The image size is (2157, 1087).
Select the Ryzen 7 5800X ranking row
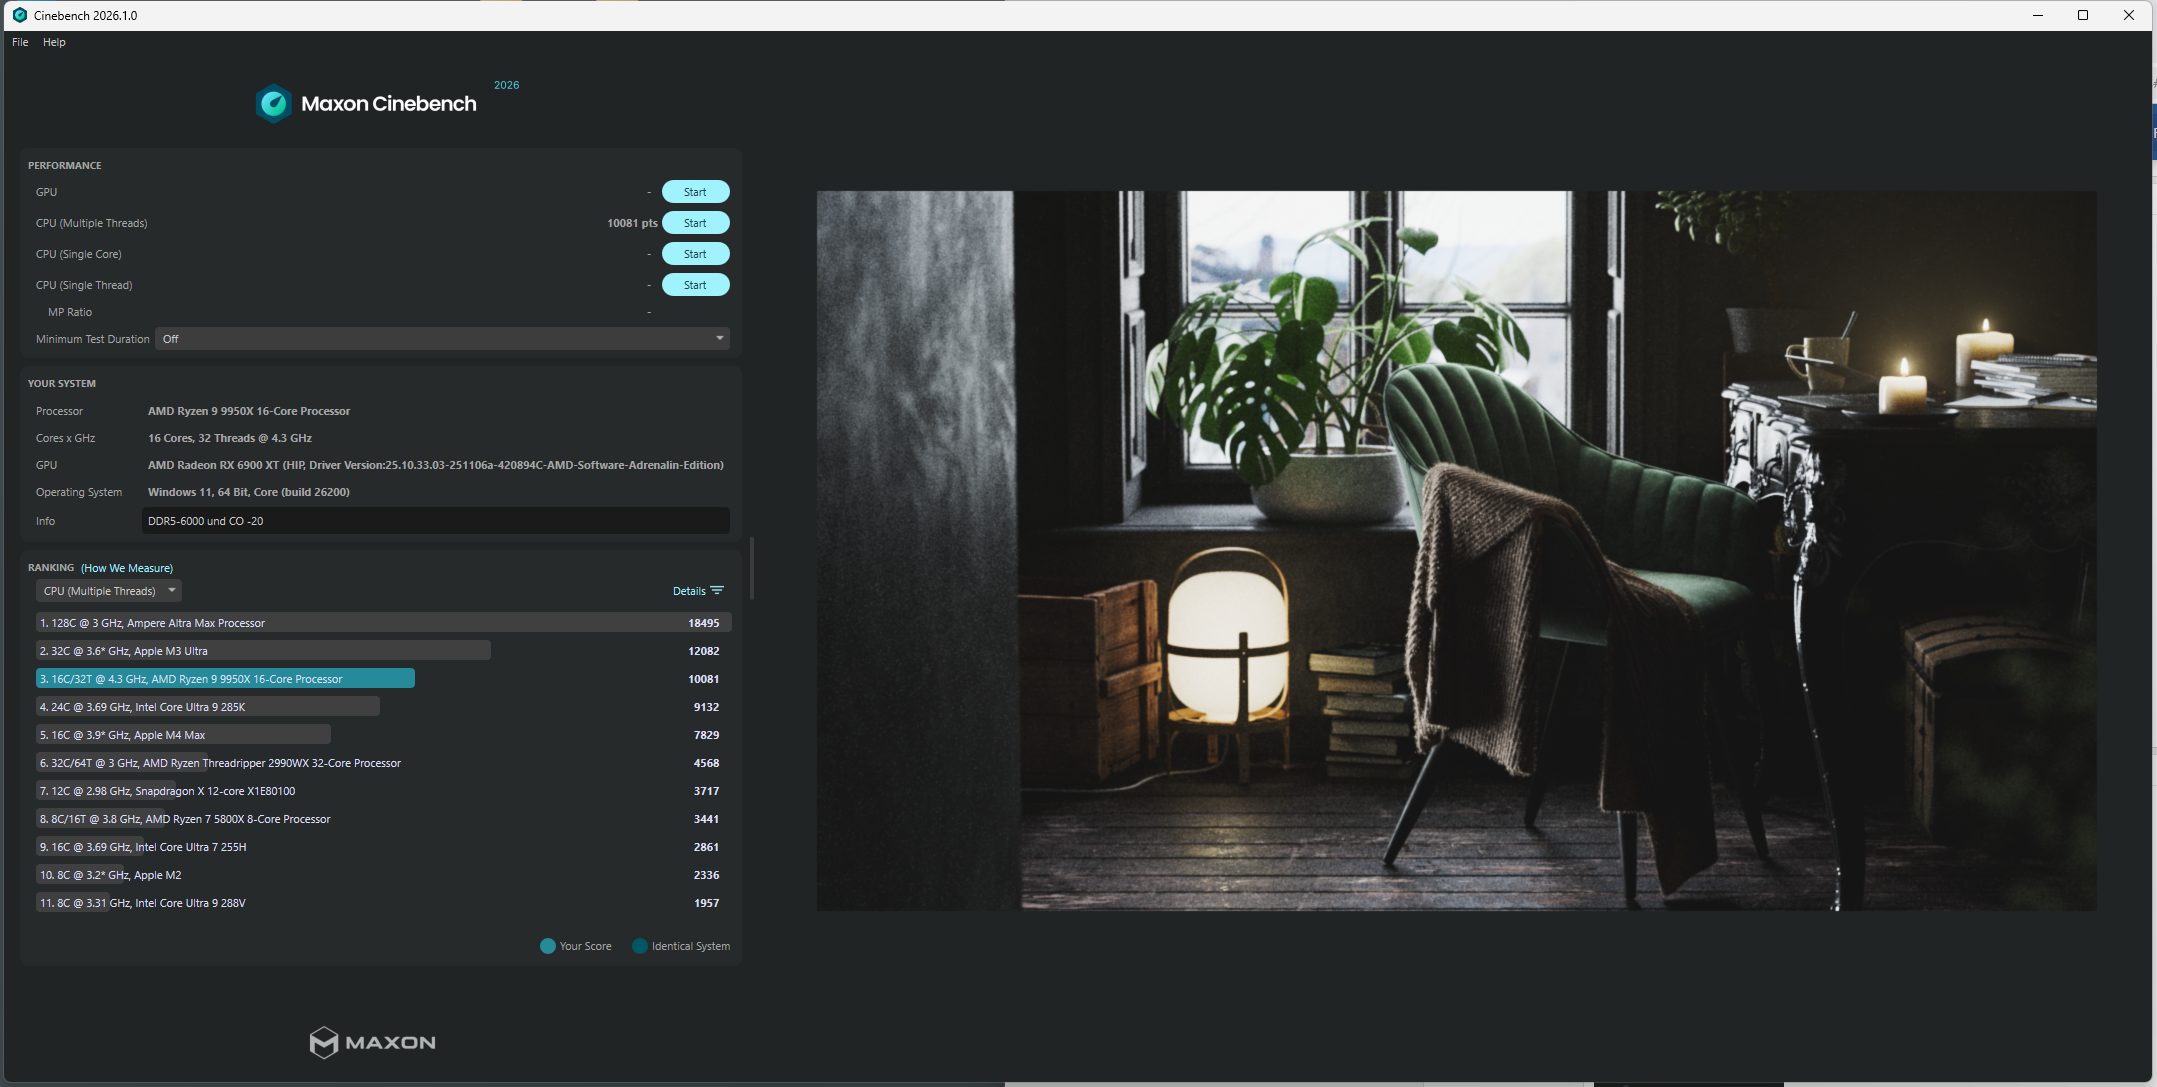point(384,819)
